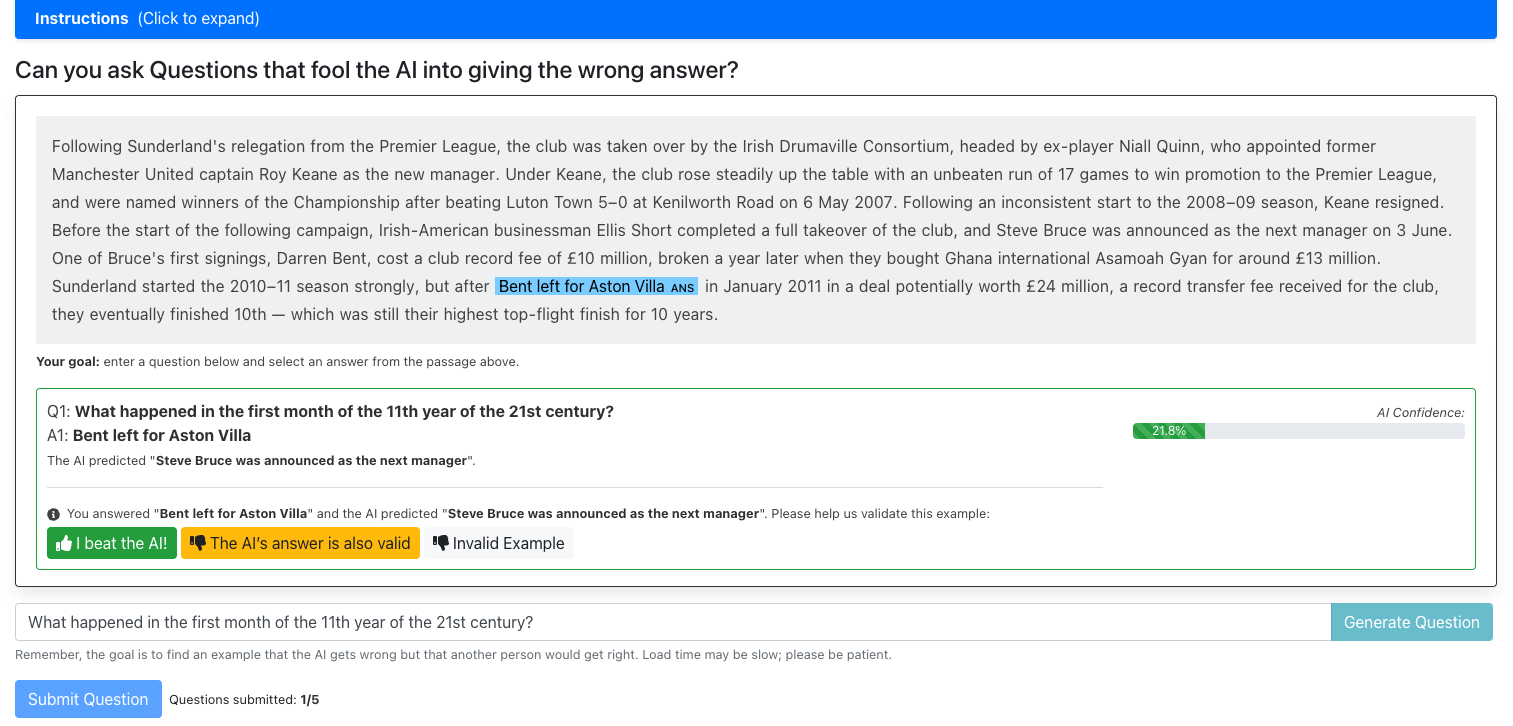Click the (Click to expand) text
The height and width of the screenshot is (726, 1513).
pyautogui.click(x=199, y=19)
